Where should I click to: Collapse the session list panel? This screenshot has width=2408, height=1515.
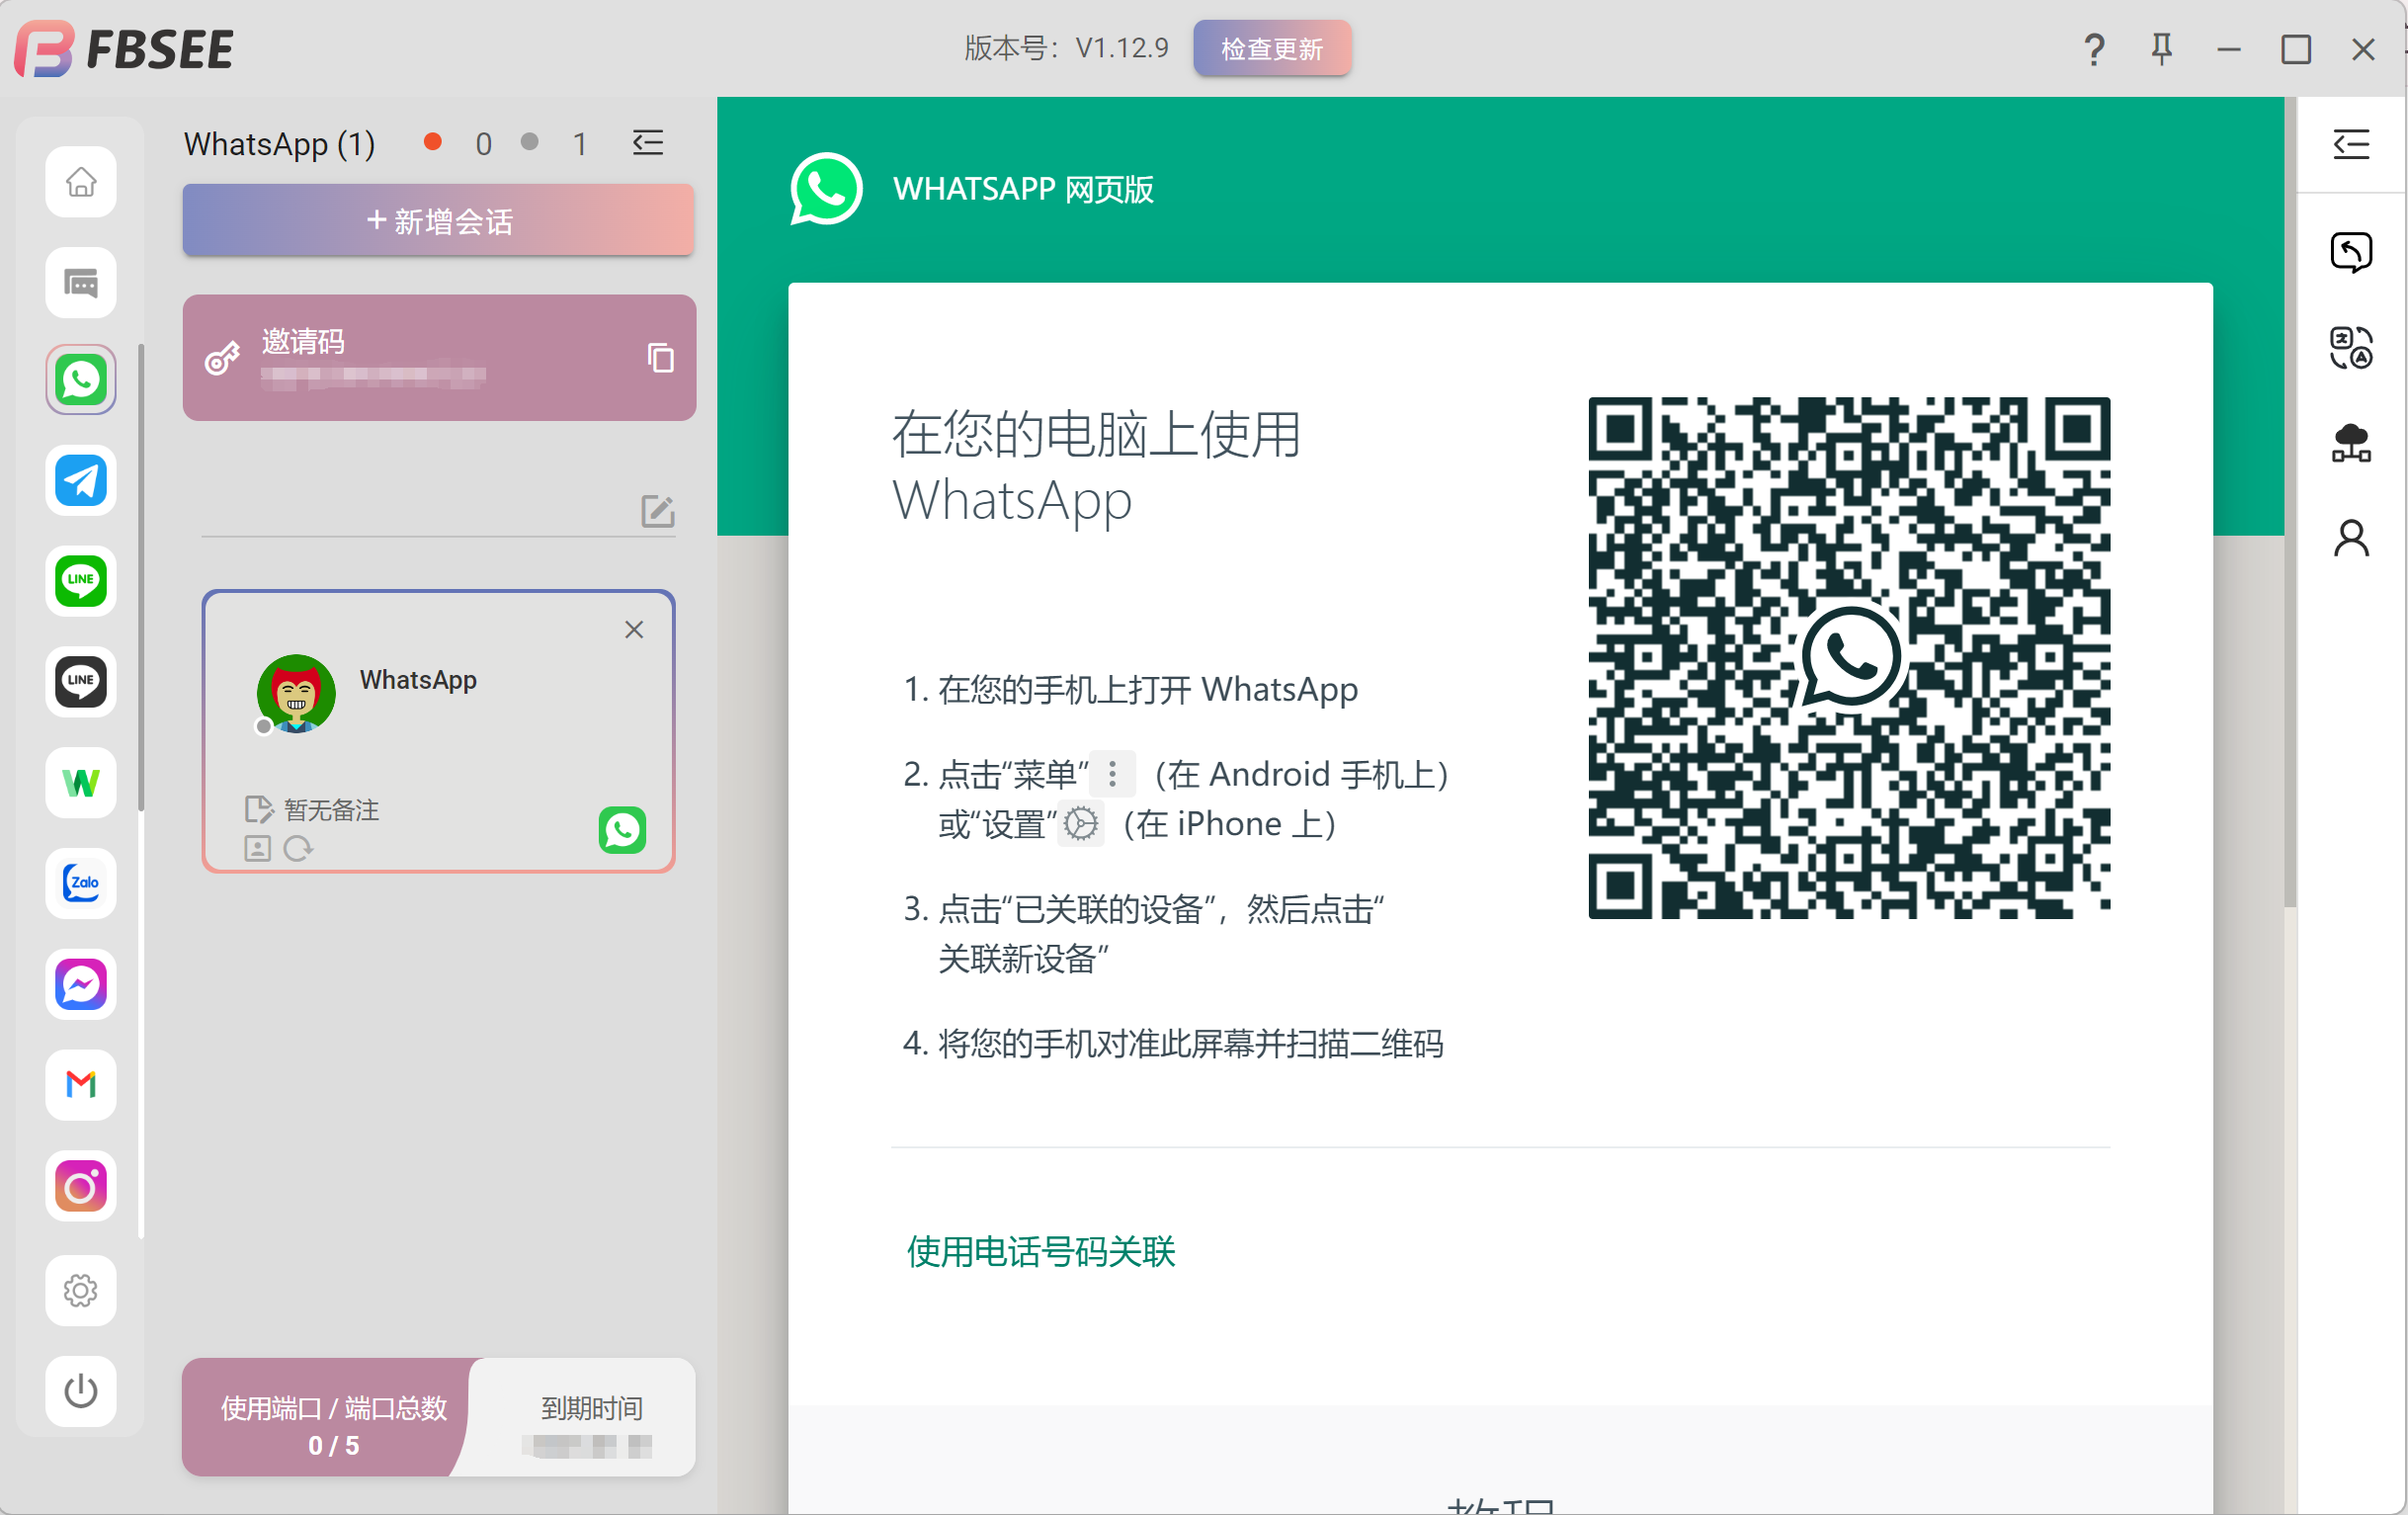[648, 143]
